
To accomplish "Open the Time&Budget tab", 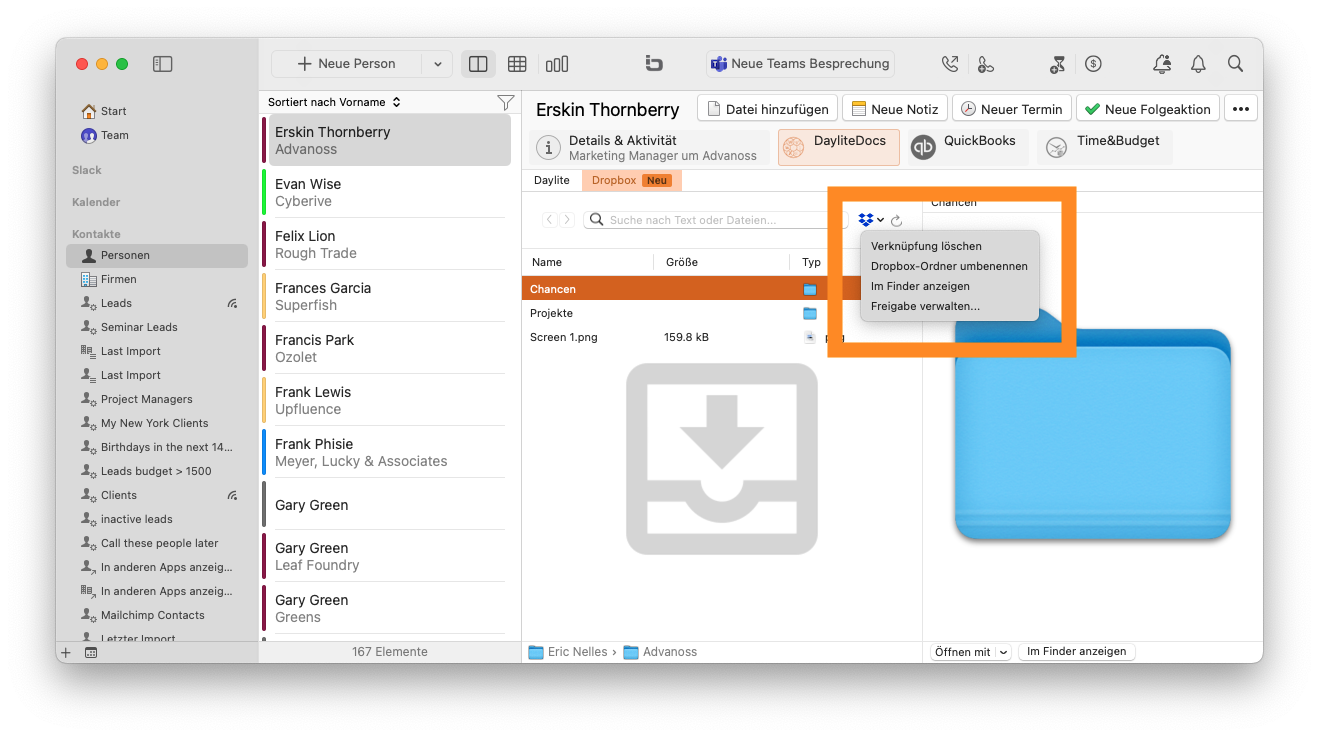I will (1105, 148).
